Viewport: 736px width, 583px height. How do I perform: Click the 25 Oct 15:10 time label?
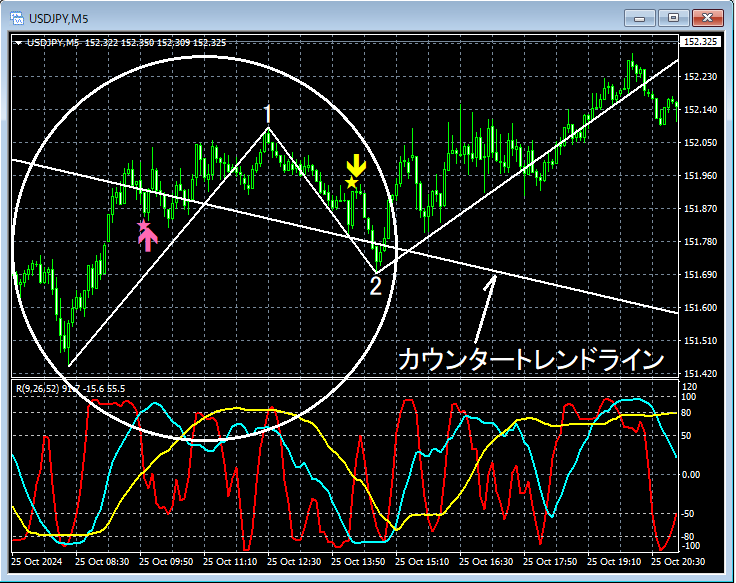point(422,562)
